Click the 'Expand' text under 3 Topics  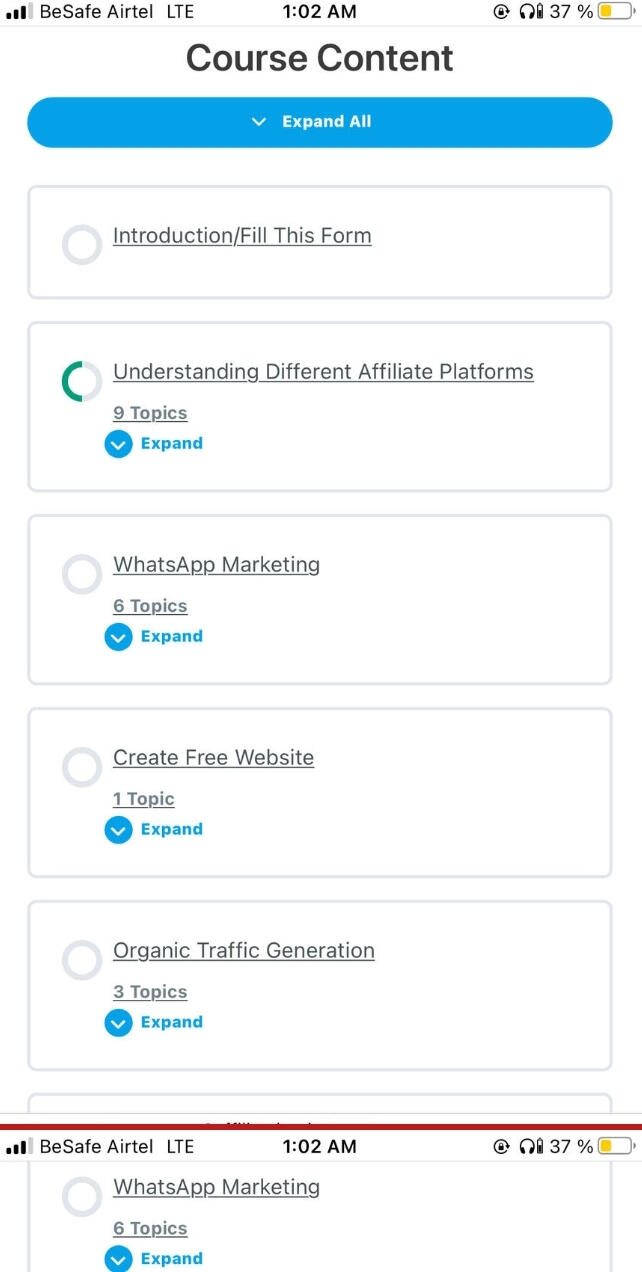(x=171, y=1022)
